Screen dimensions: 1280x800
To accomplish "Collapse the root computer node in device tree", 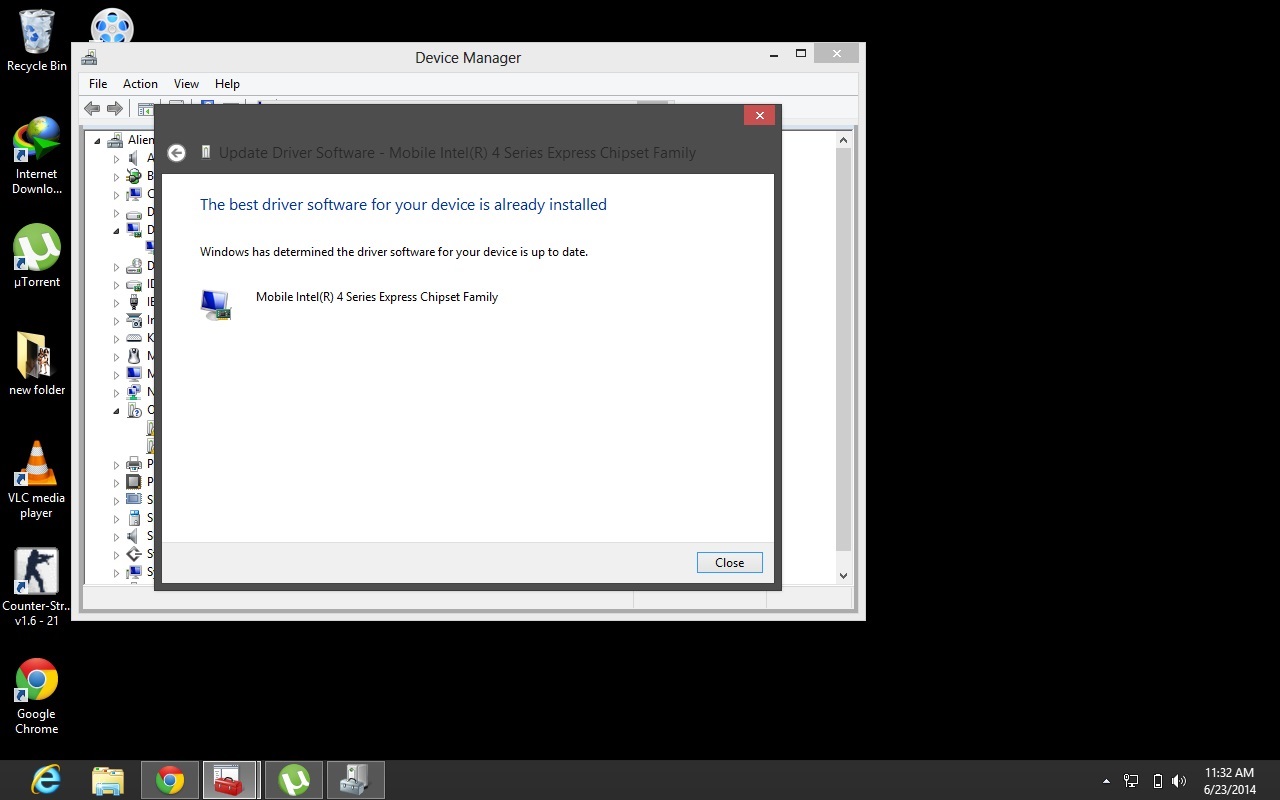I will [98, 141].
